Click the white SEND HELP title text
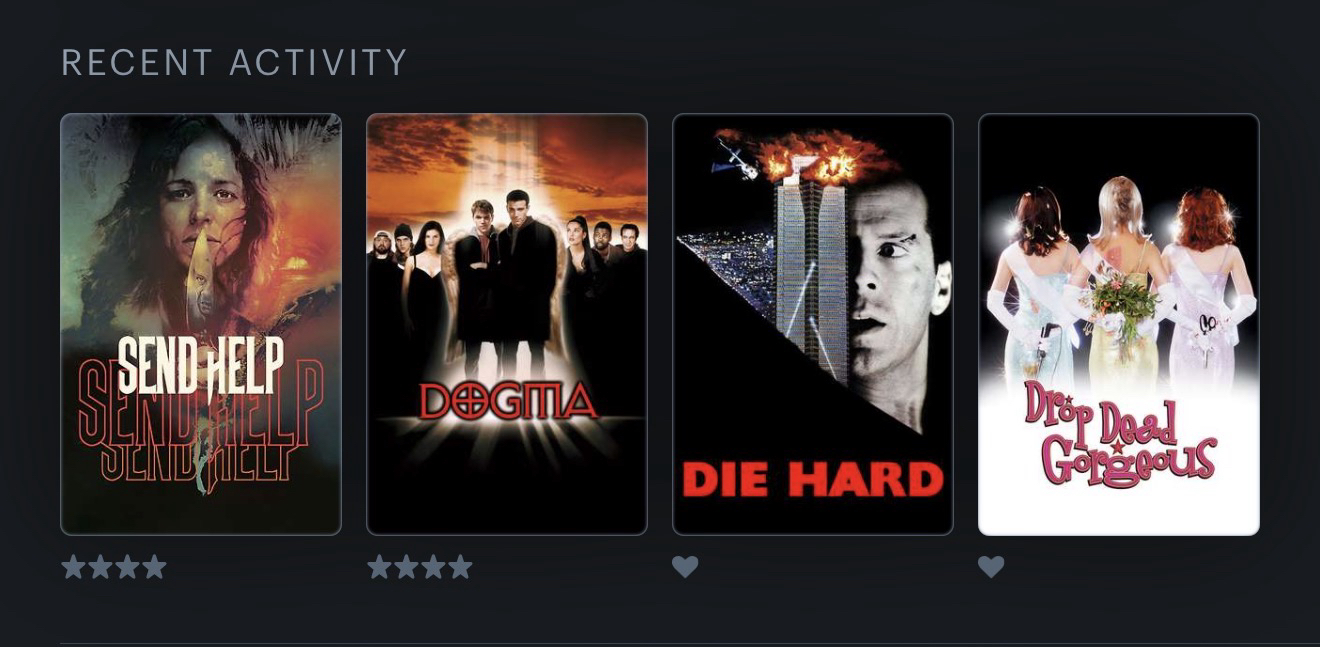Screen dimensions: 1320x647 201,366
